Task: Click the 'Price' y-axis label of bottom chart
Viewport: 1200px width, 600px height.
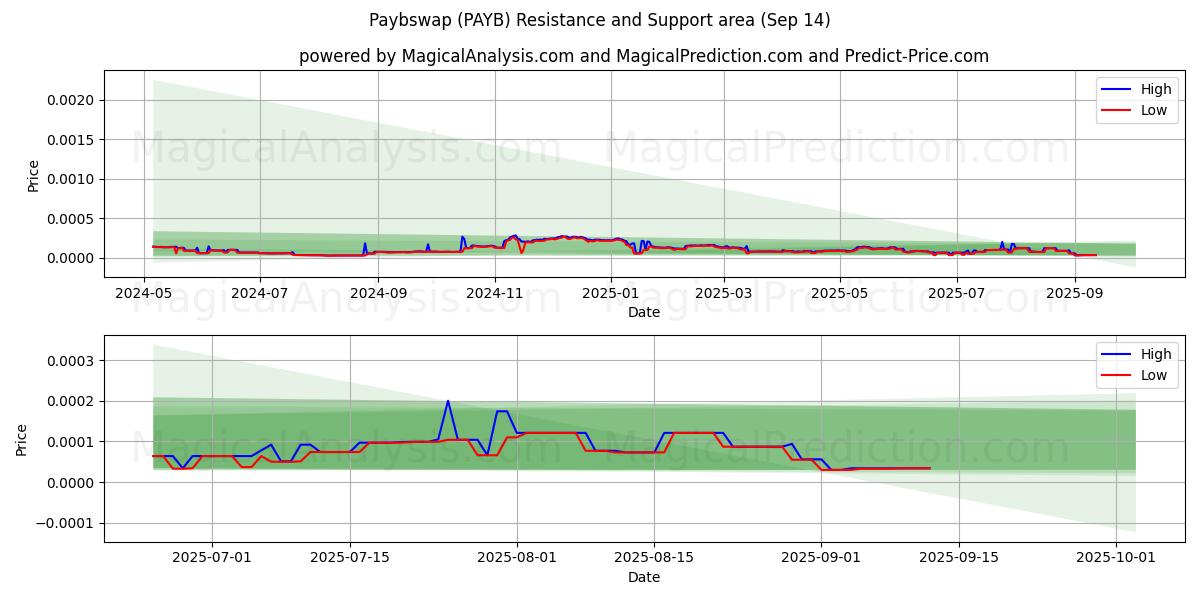Action: pos(22,440)
